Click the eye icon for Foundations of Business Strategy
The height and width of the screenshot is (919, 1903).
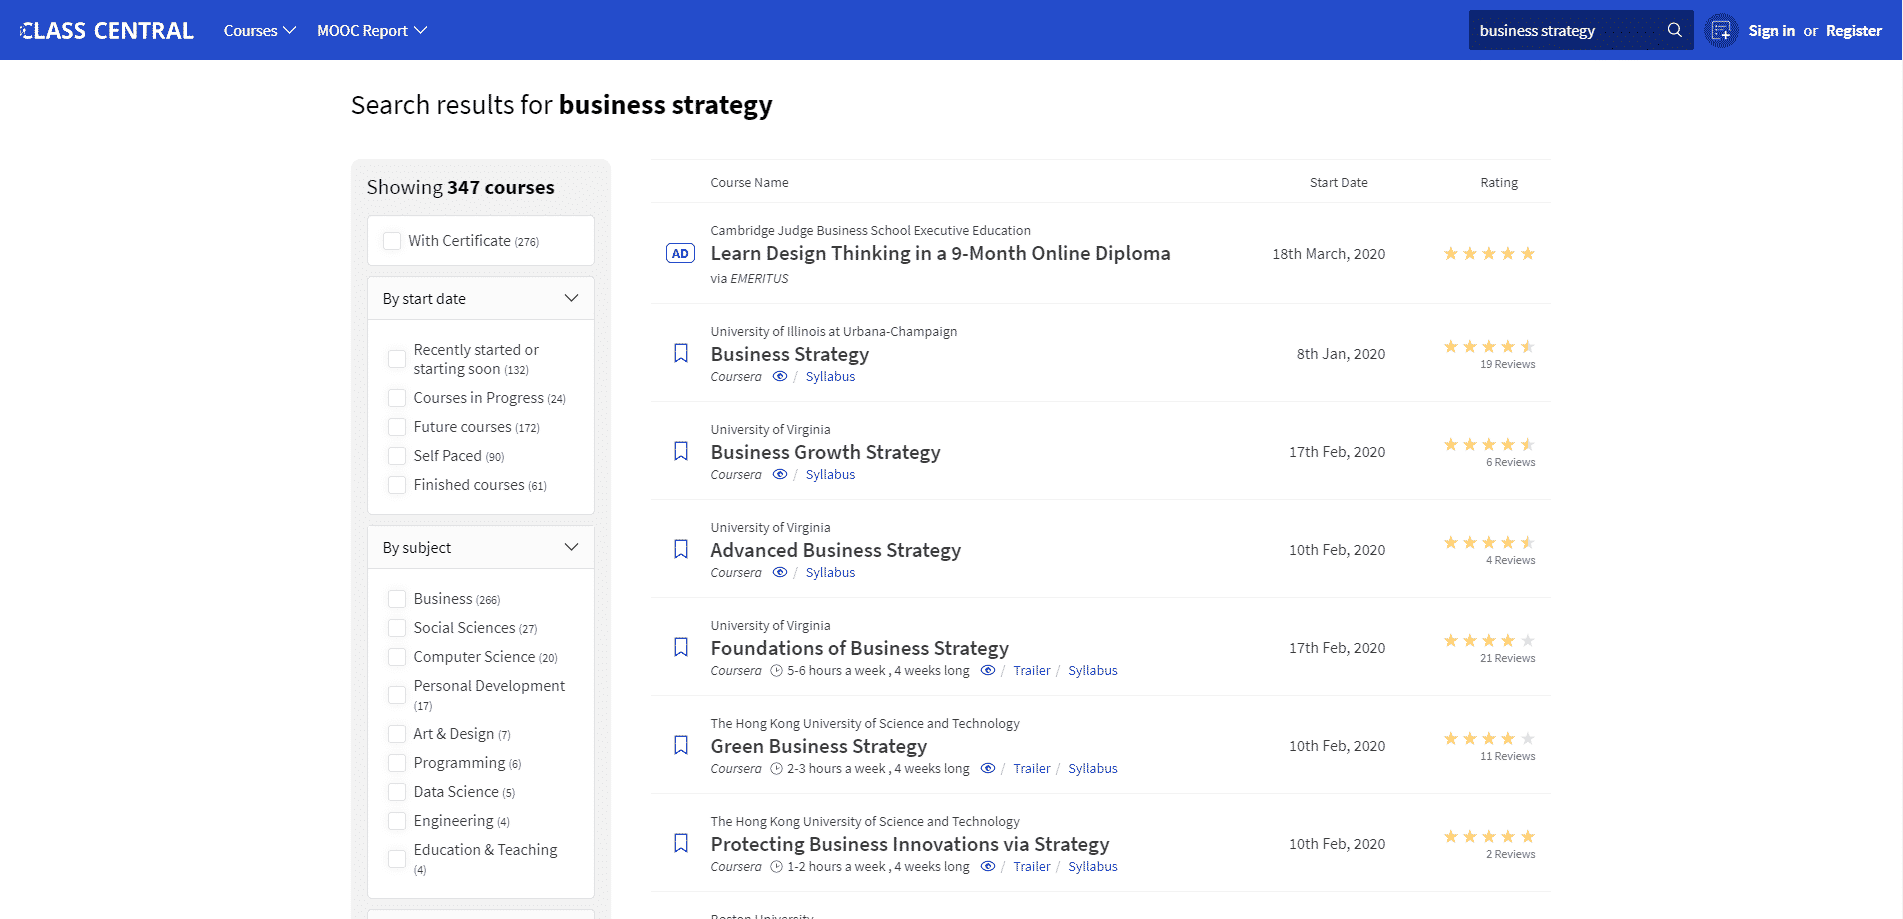(x=988, y=671)
